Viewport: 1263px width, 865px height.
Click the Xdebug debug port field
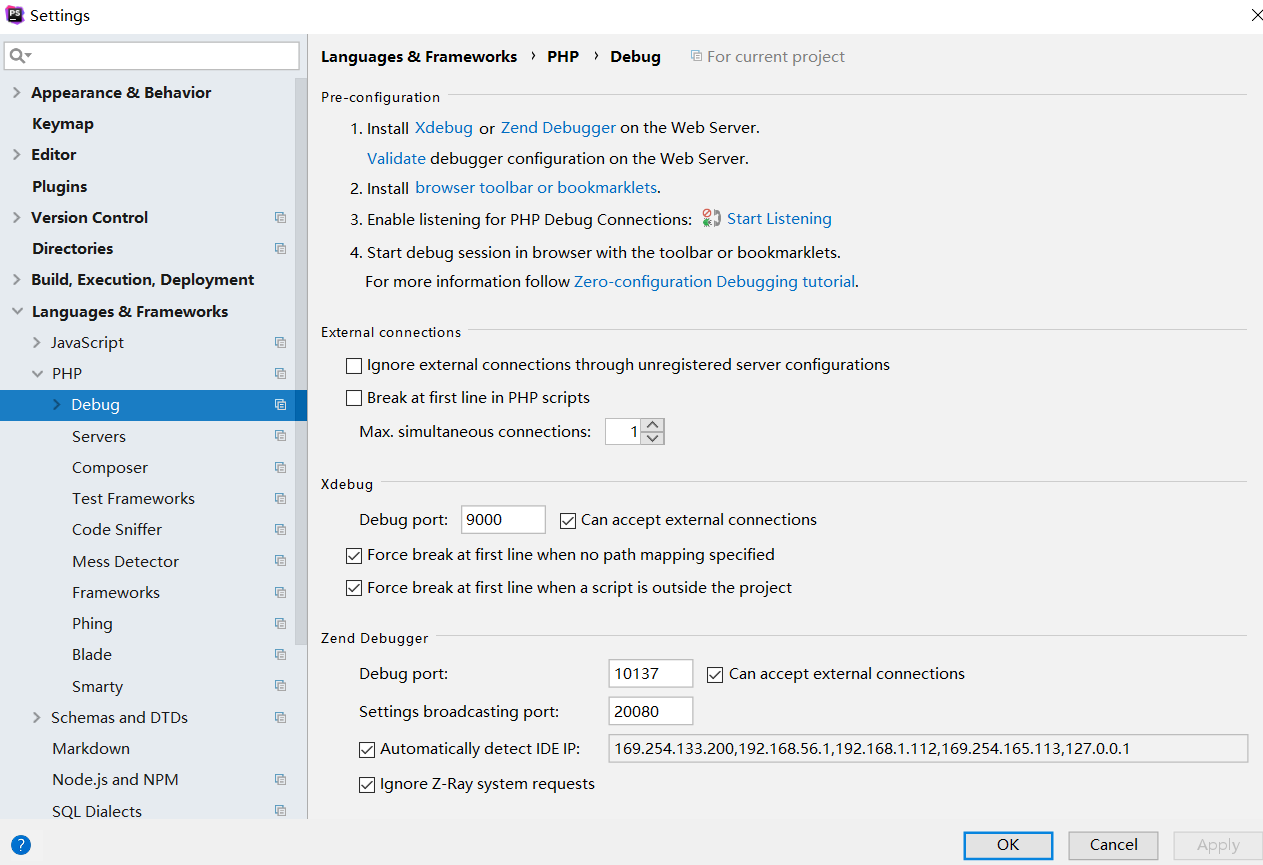(503, 520)
